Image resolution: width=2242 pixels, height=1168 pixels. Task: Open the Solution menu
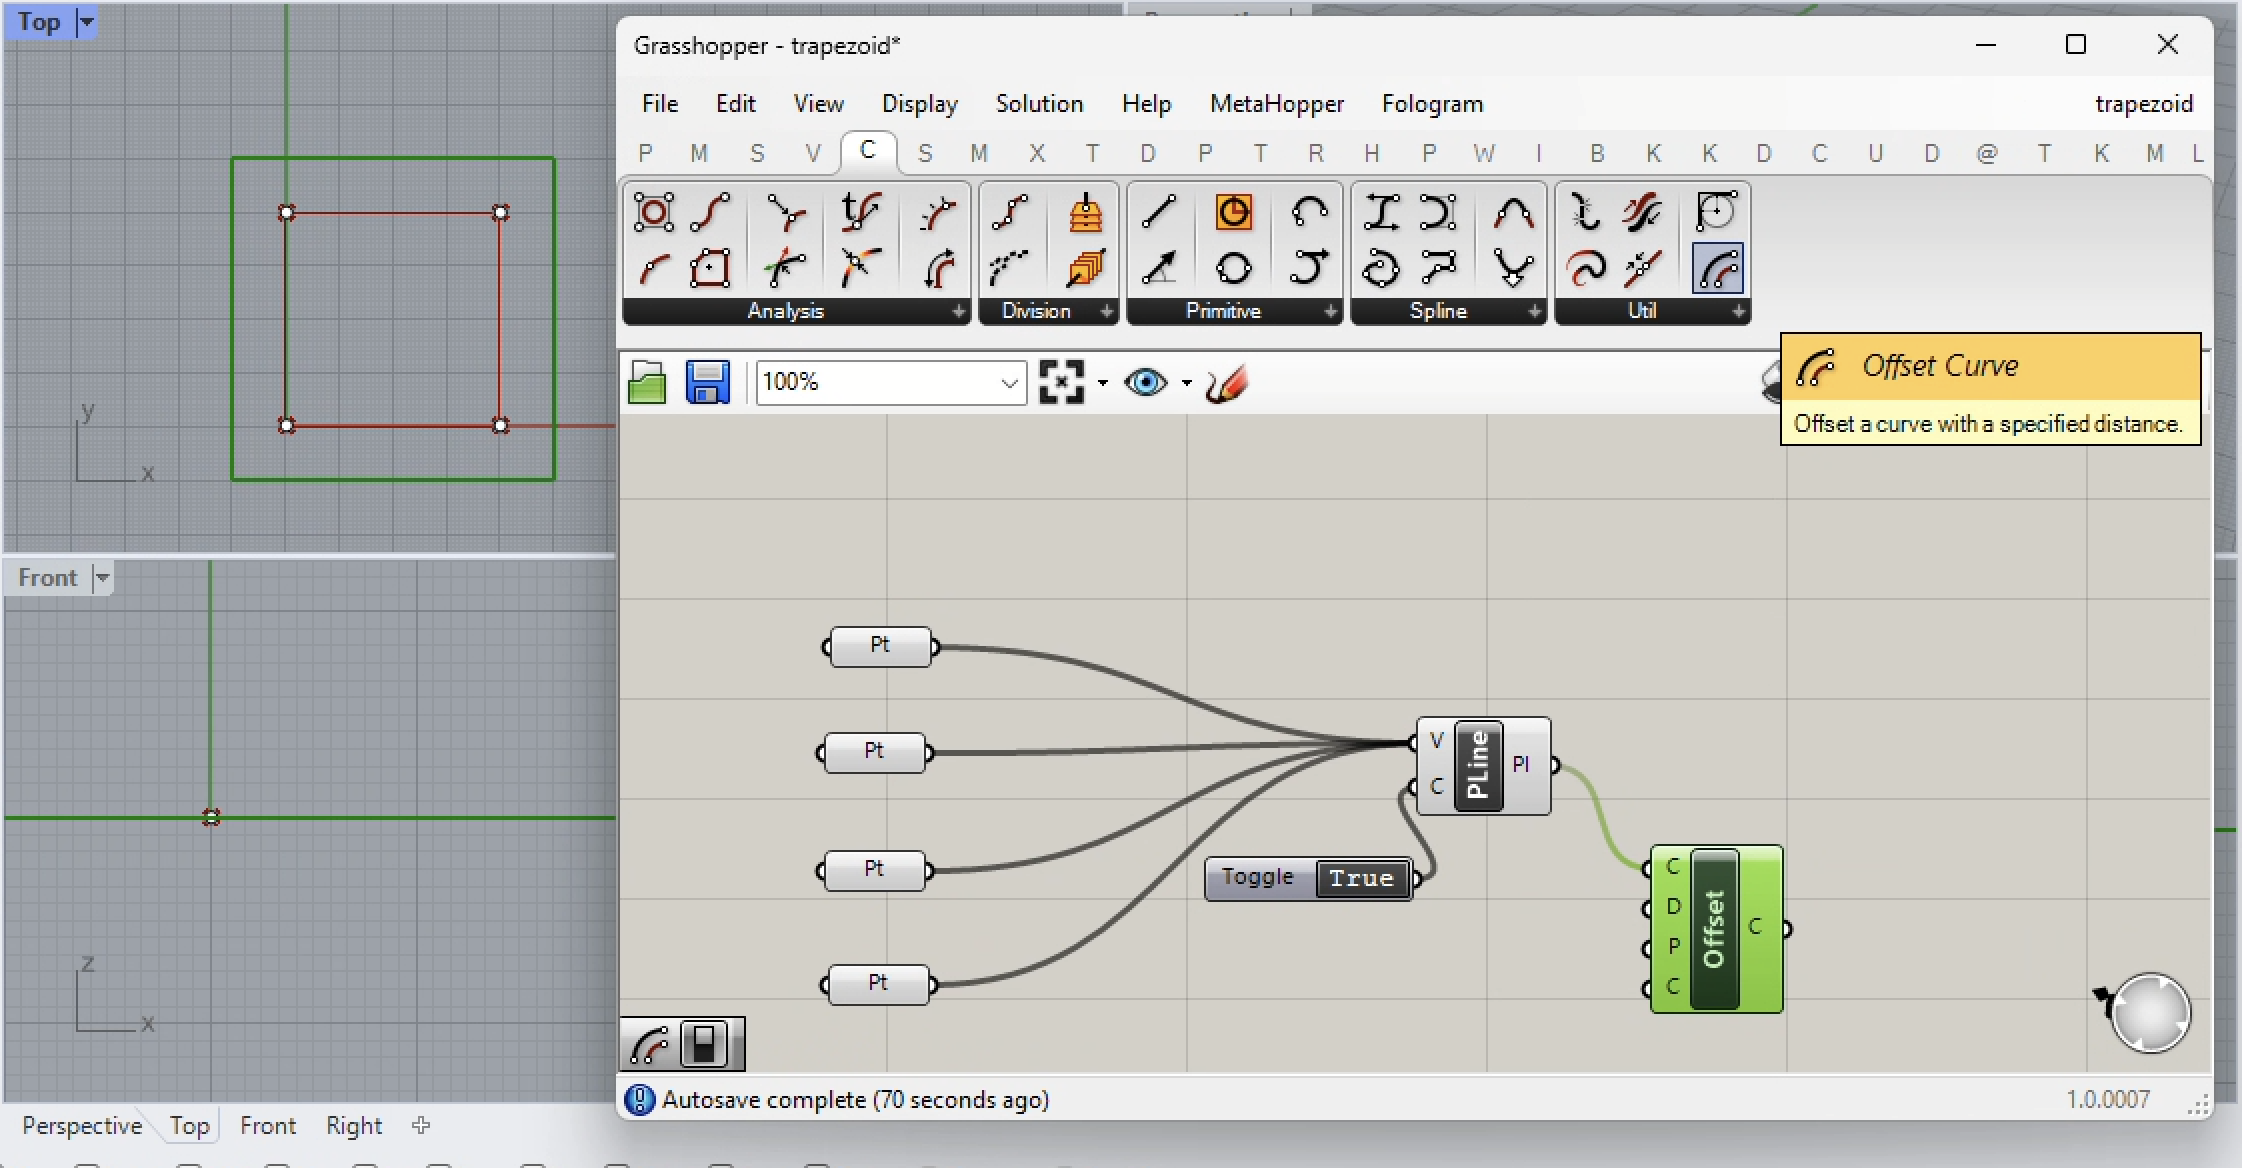coord(1039,104)
